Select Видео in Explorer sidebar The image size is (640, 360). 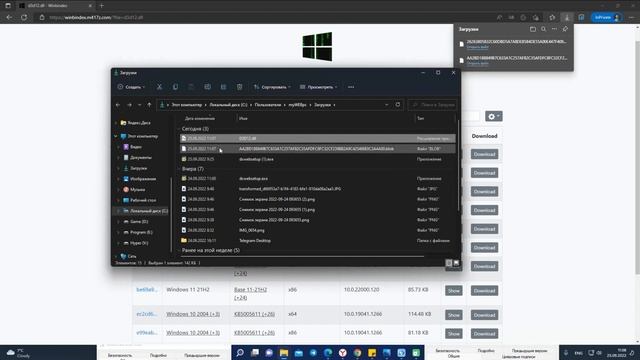pyautogui.click(x=136, y=147)
